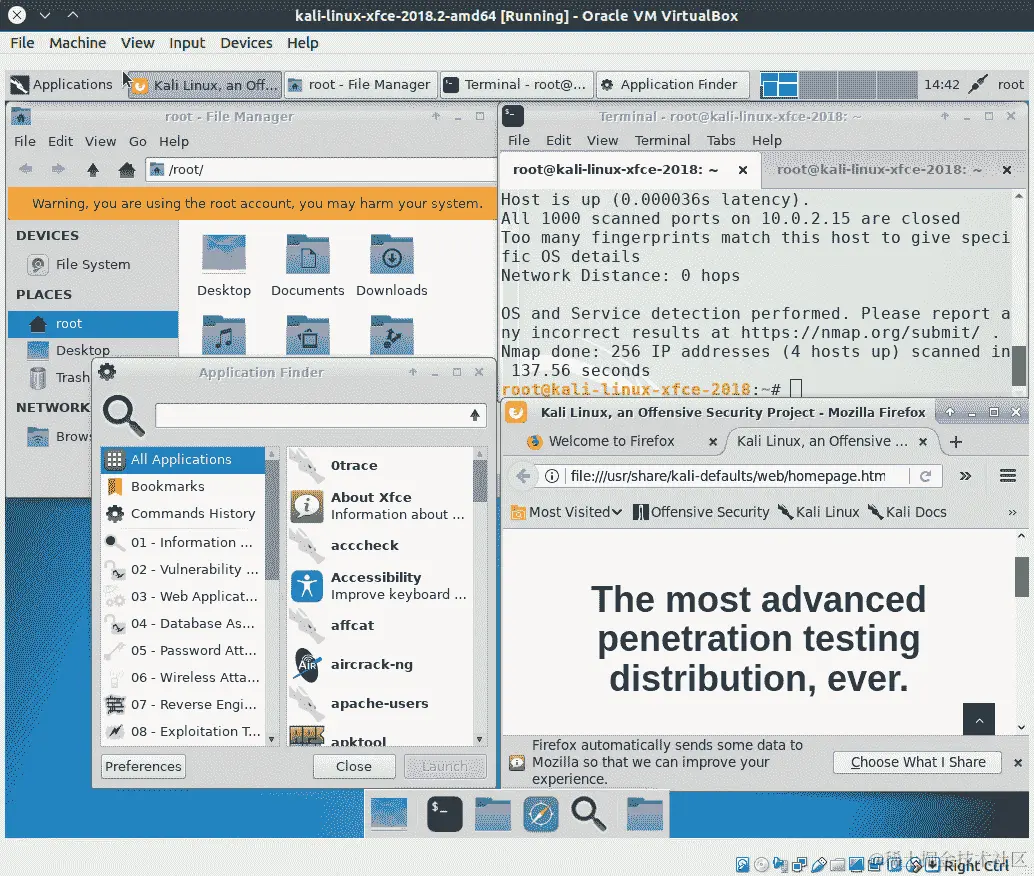Select the Desktop folder icon
Image resolution: width=1034 pixels, height=876 pixels.
(224, 265)
